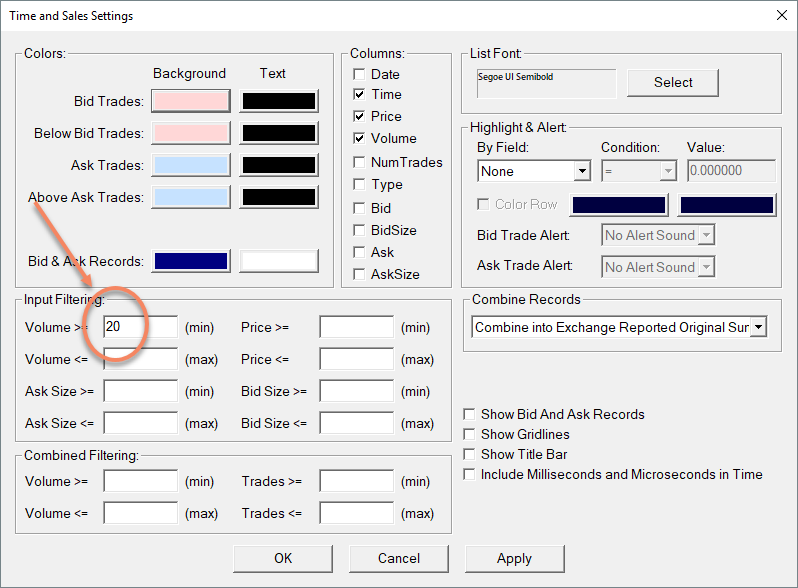Confirm settings with the OK button
798x588 pixels.
coord(283,558)
